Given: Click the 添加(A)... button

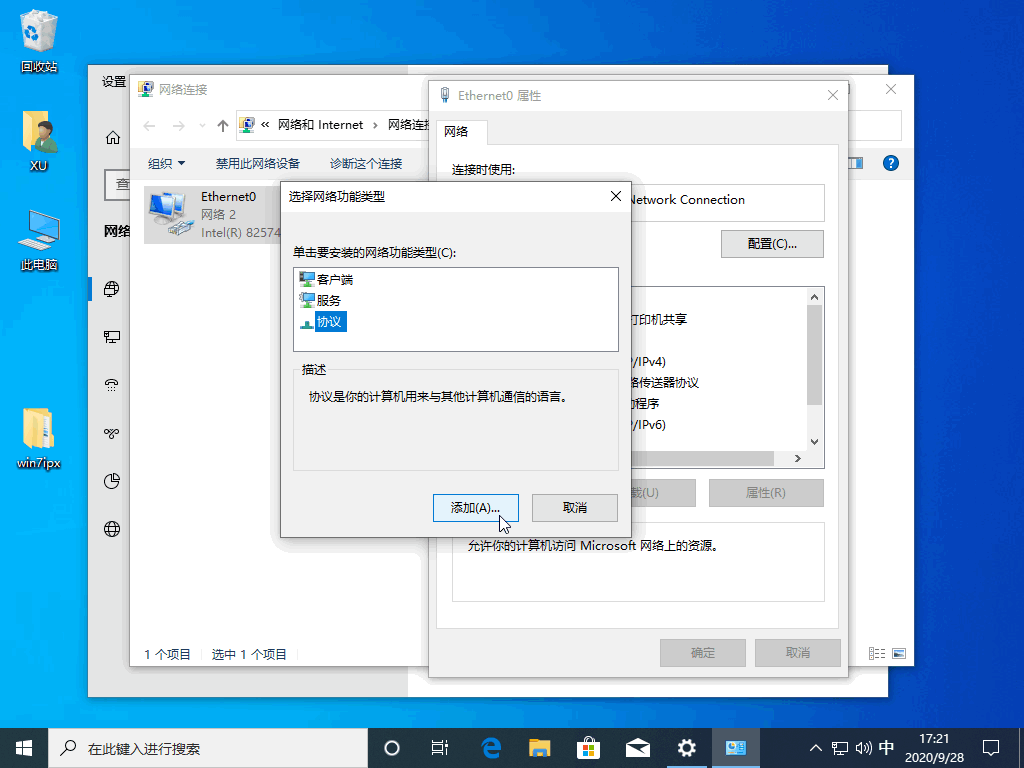Looking at the screenshot, I should 475,508.
